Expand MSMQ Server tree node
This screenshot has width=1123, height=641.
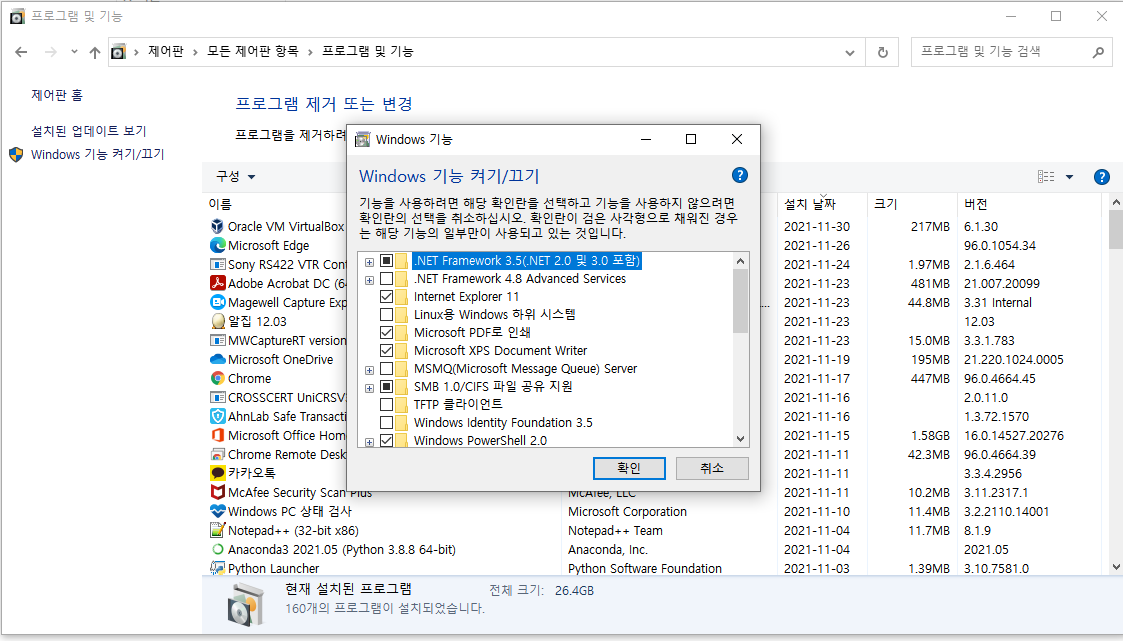tap(369, 370)
